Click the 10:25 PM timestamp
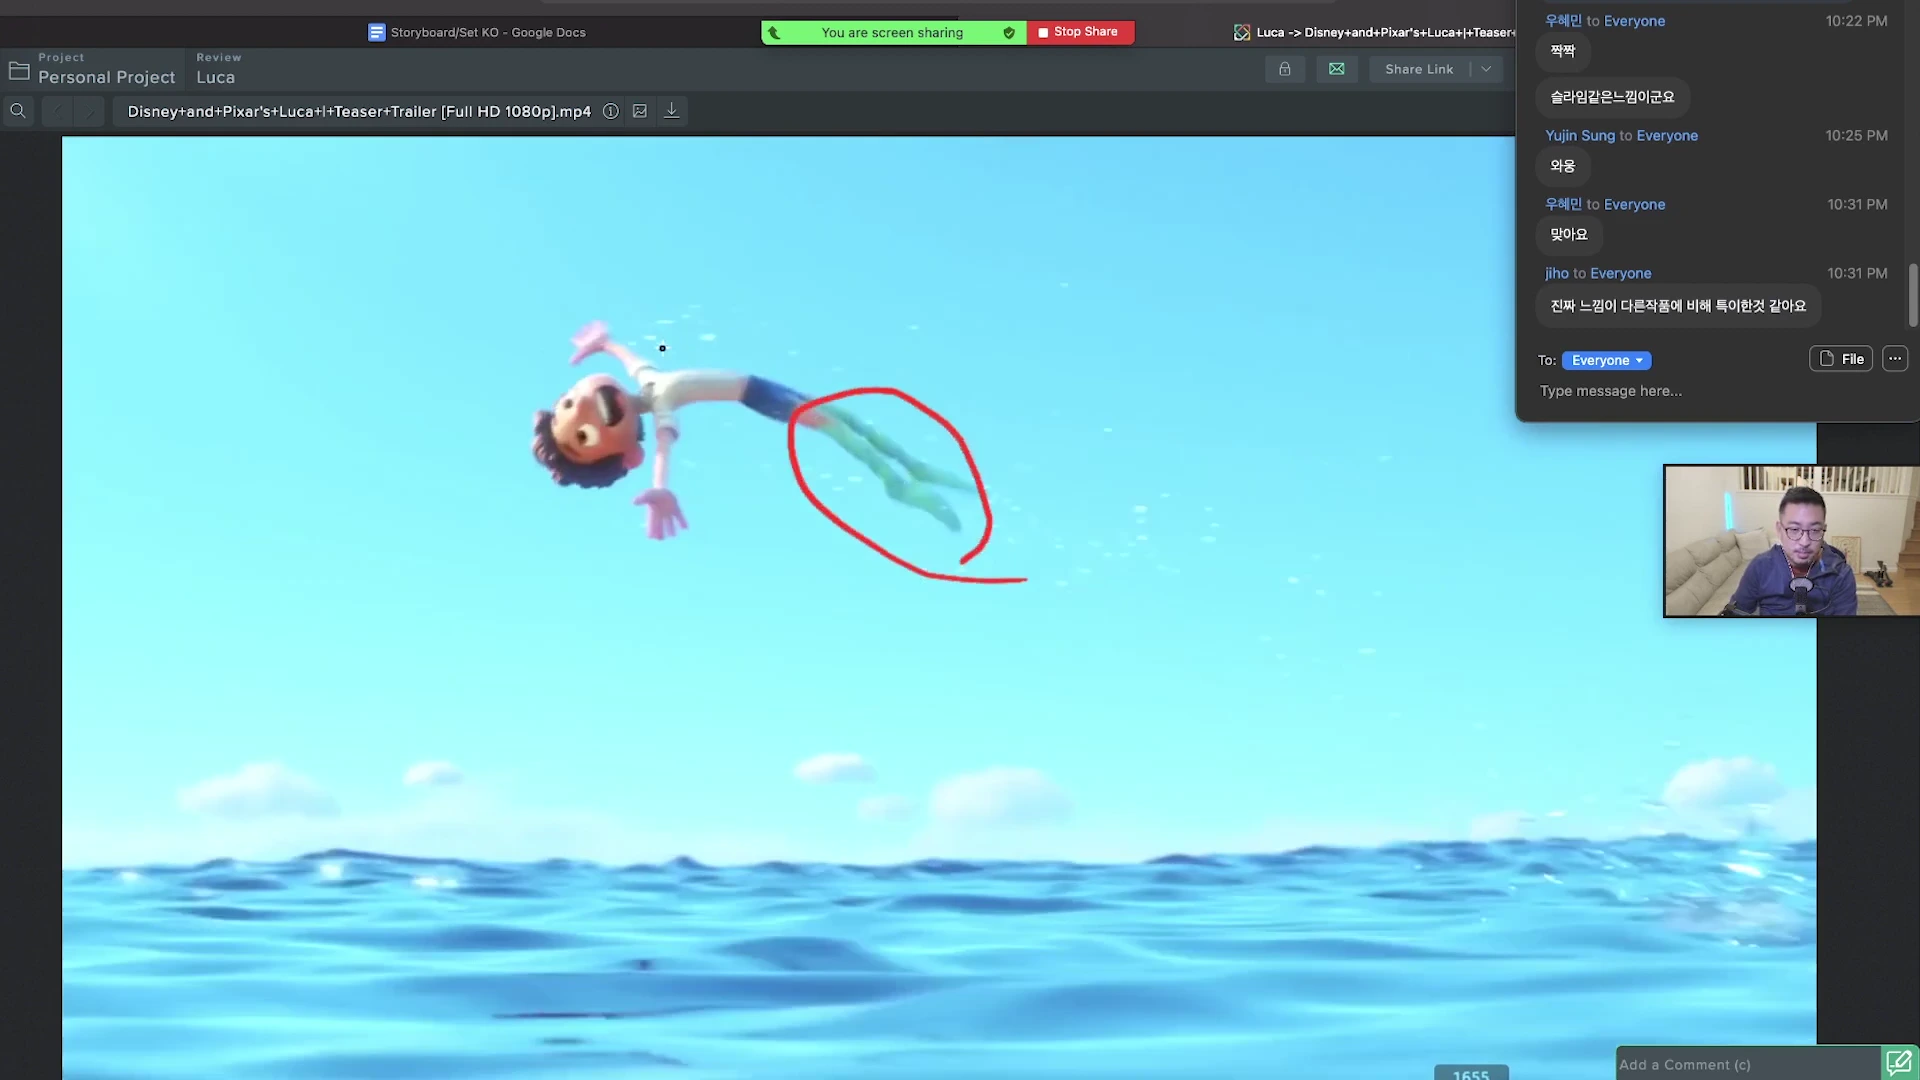Viewport: 1920px width, 1080px height. [1856, 135]
